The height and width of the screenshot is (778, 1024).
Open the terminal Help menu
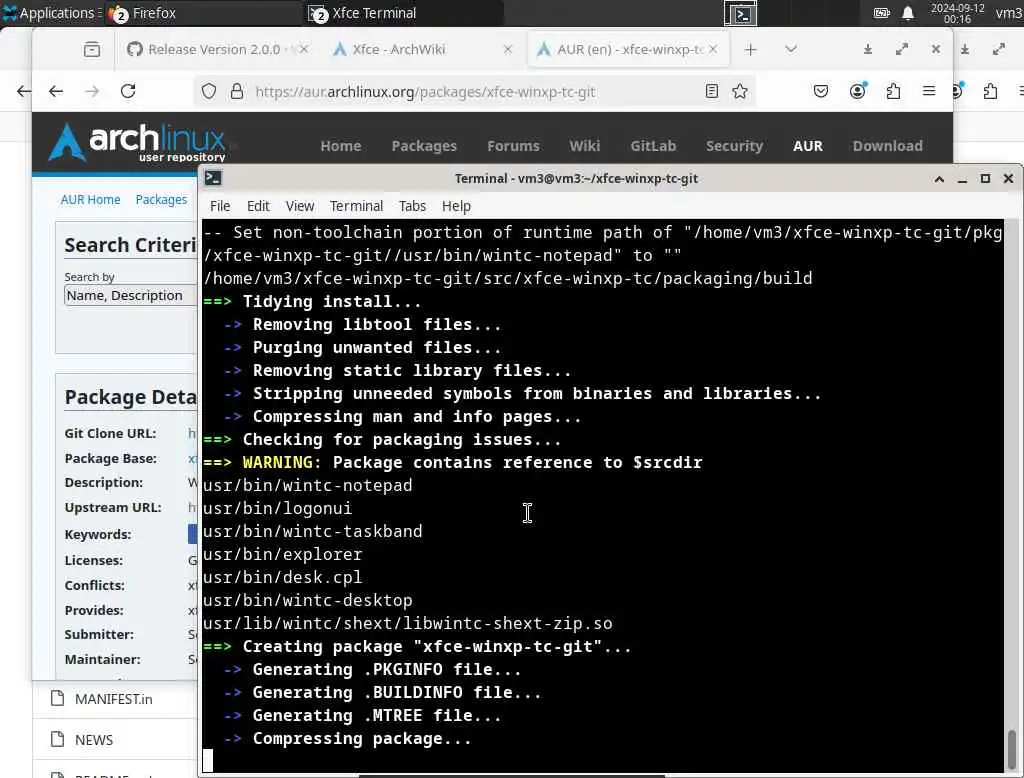tap(456, 206)
